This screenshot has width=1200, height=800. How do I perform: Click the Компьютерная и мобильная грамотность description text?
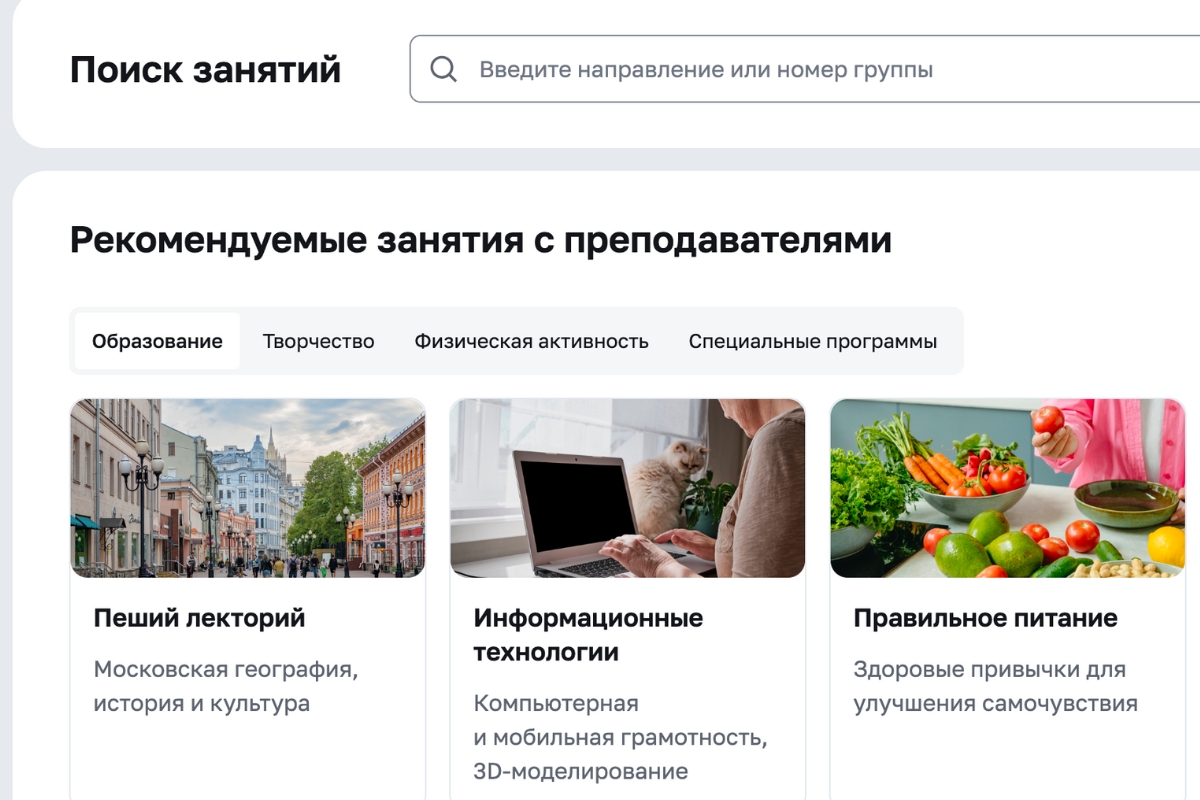[x=620, y=721]
